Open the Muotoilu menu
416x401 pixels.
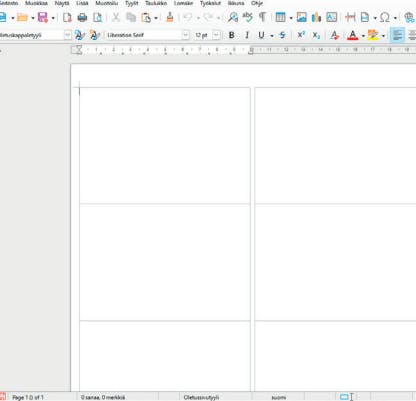107,3
